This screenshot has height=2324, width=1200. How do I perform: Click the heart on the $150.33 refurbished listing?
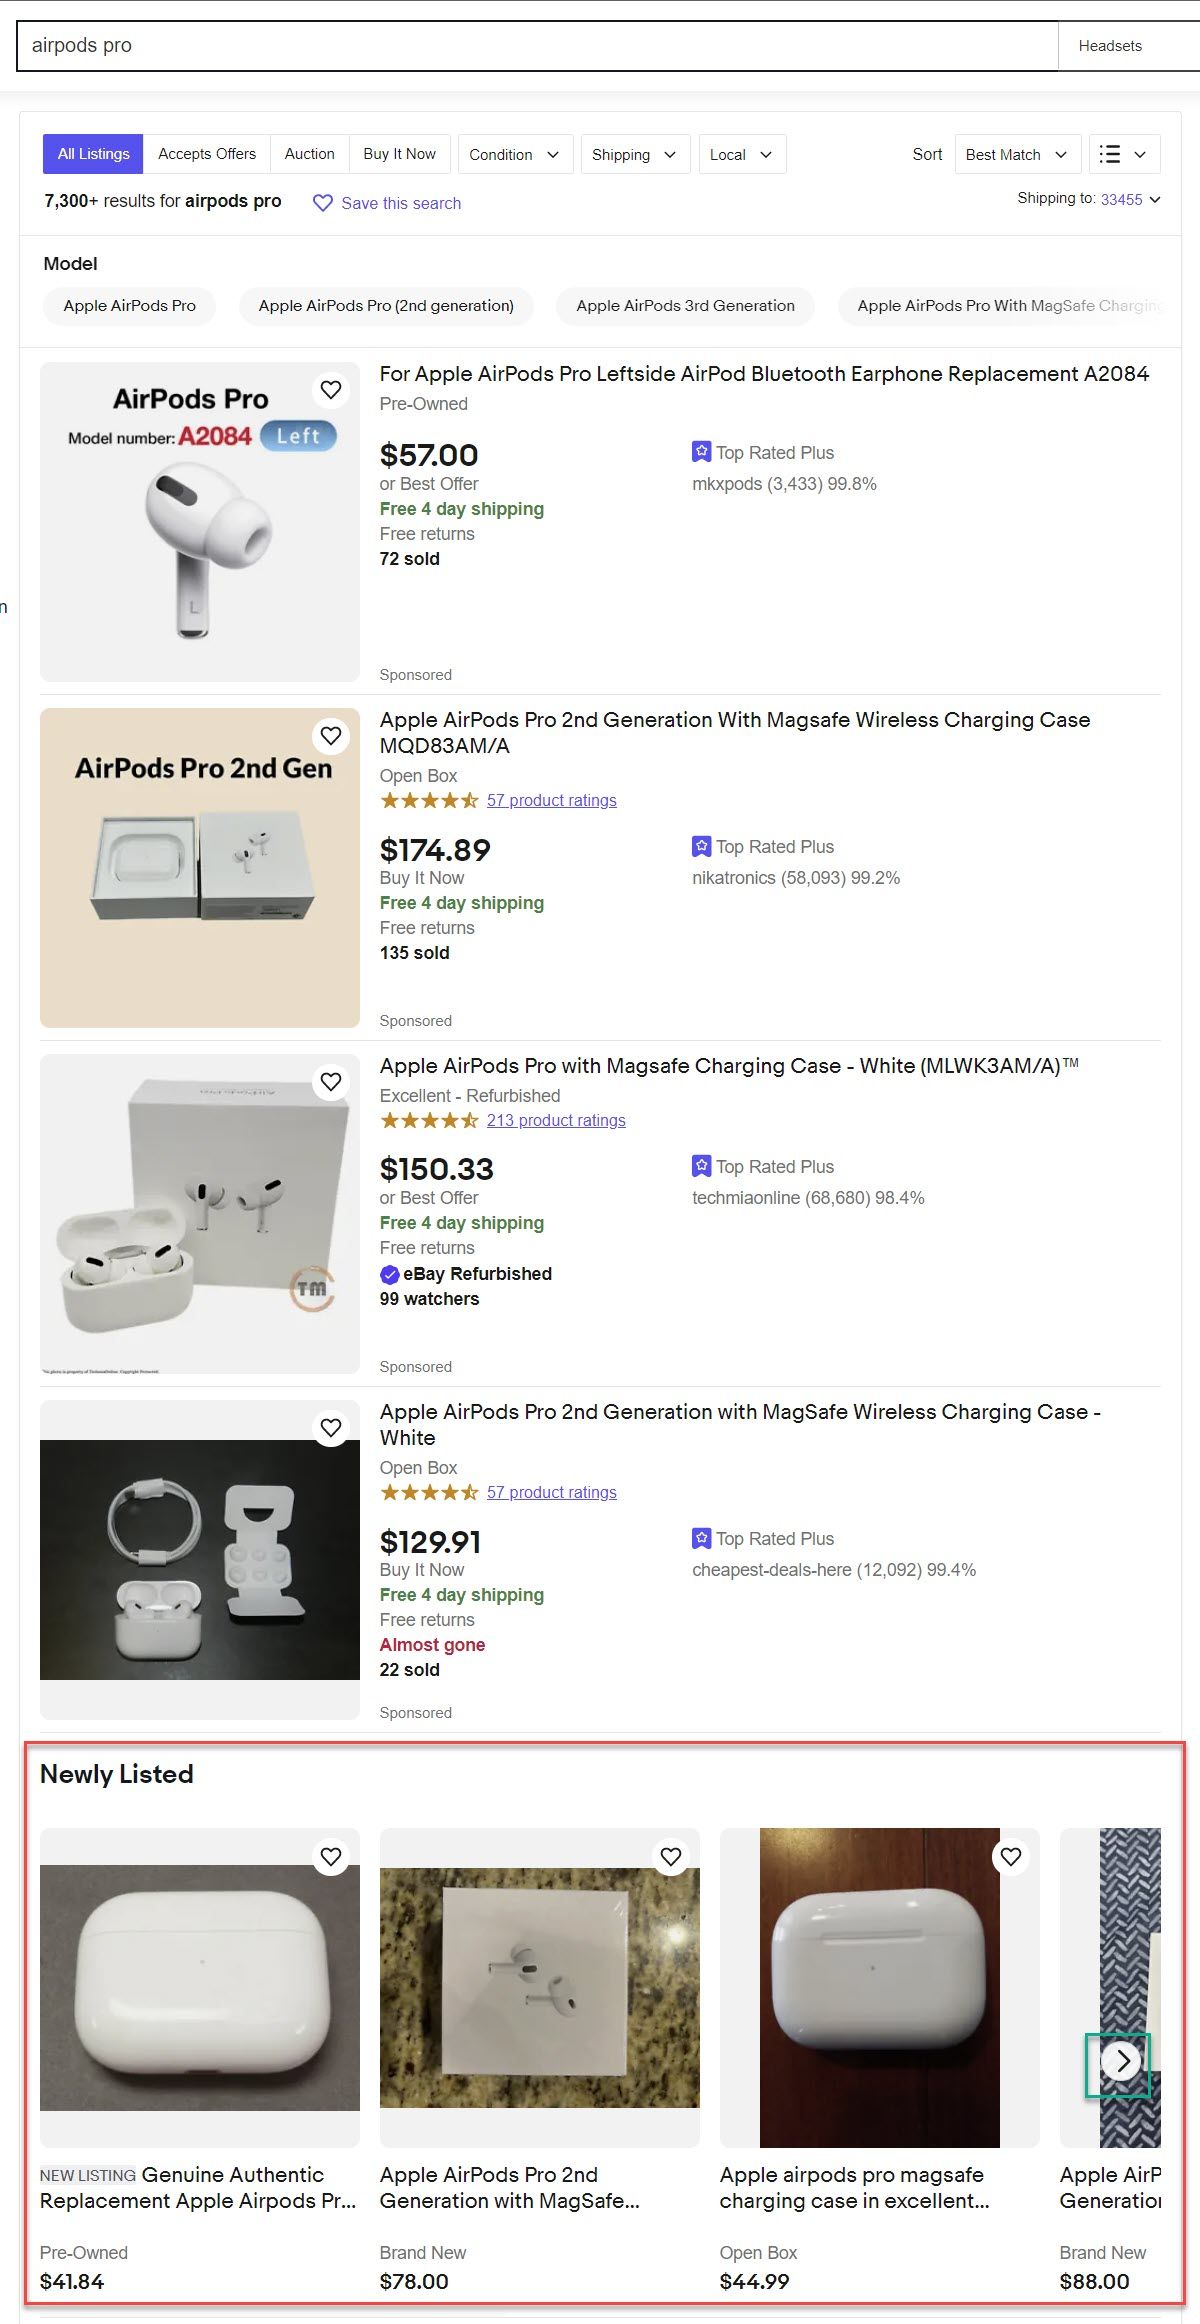point(331,1082)
